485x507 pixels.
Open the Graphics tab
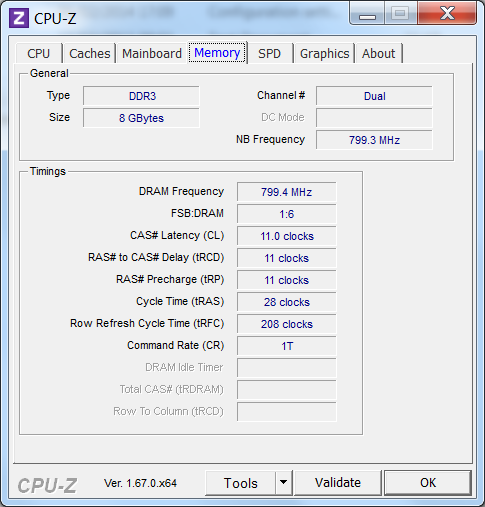324,53
